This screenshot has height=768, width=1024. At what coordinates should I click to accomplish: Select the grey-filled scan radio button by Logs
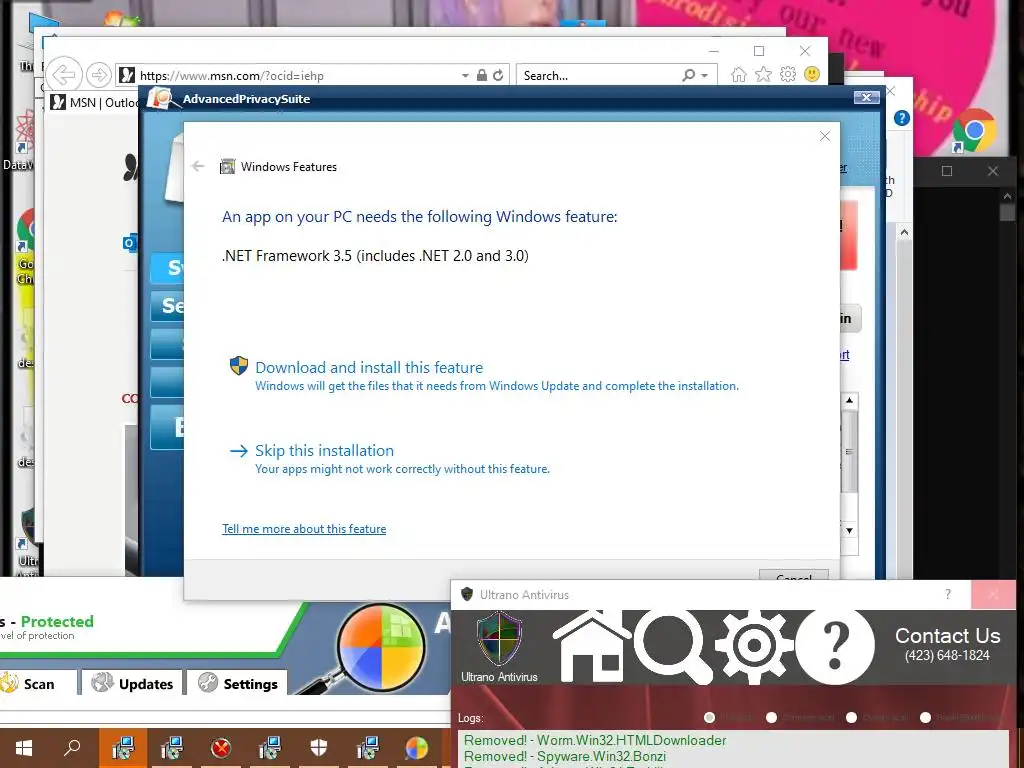709,718
